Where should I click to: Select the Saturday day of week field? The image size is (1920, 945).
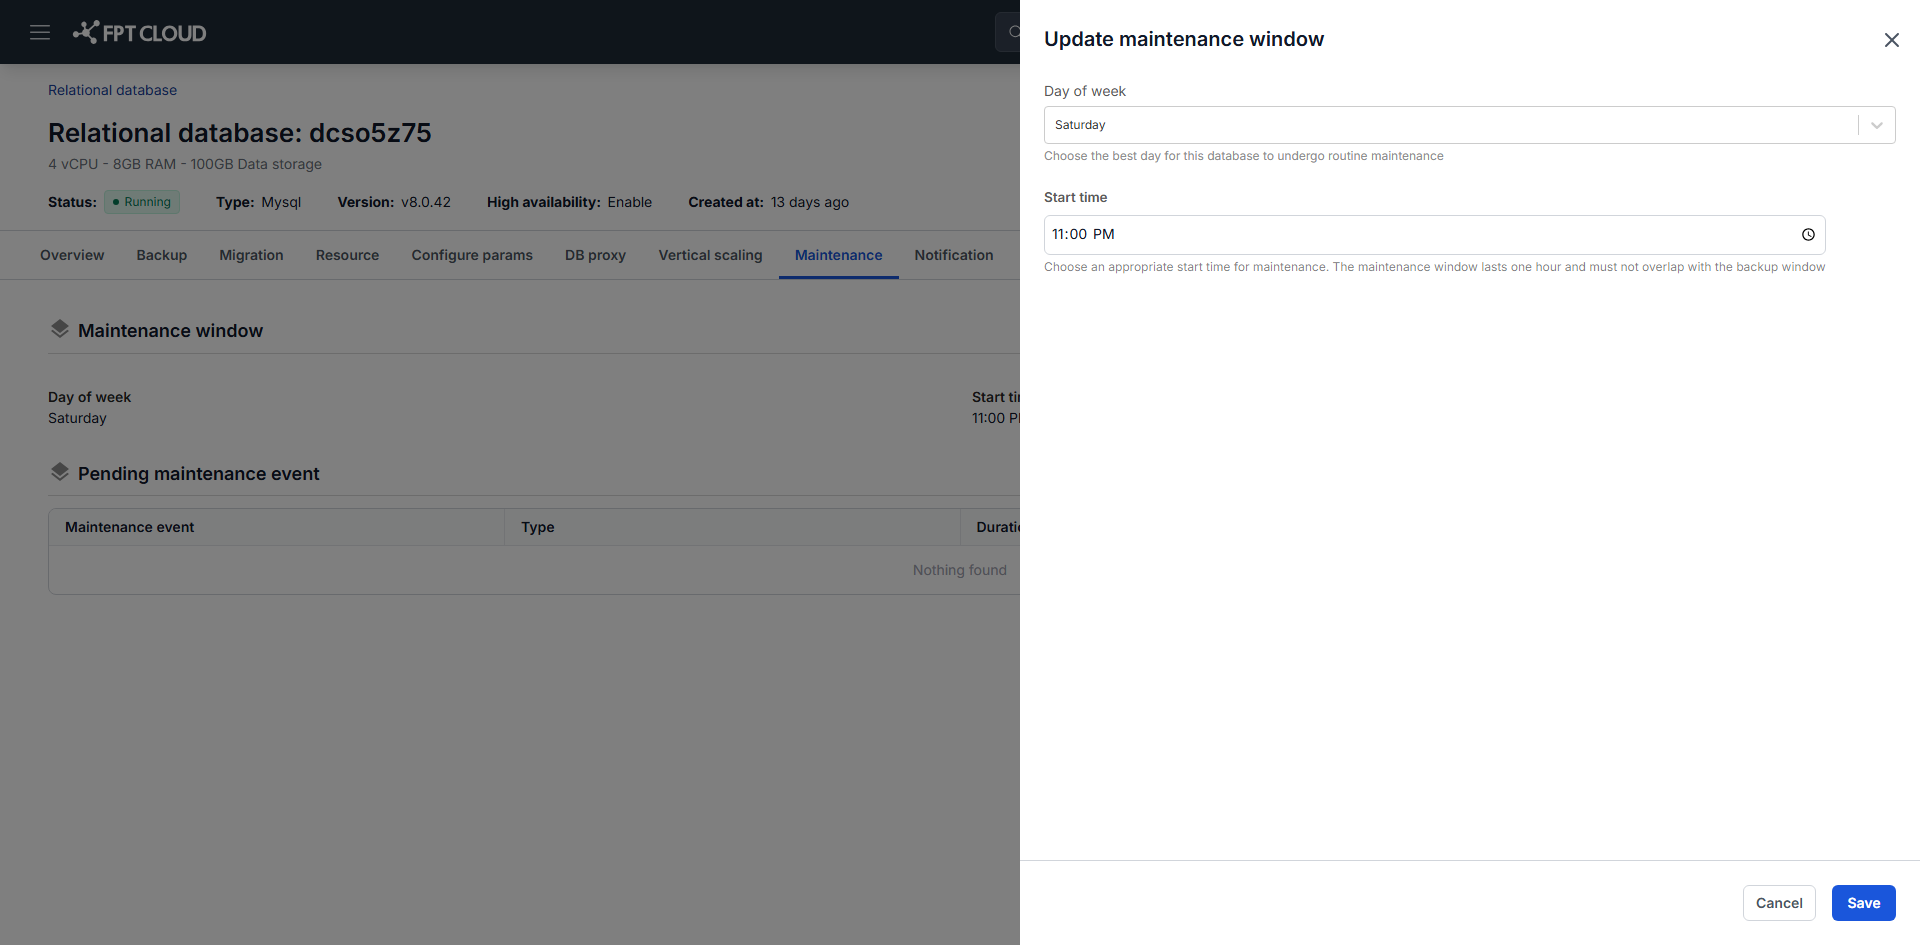click(1469, 125)
